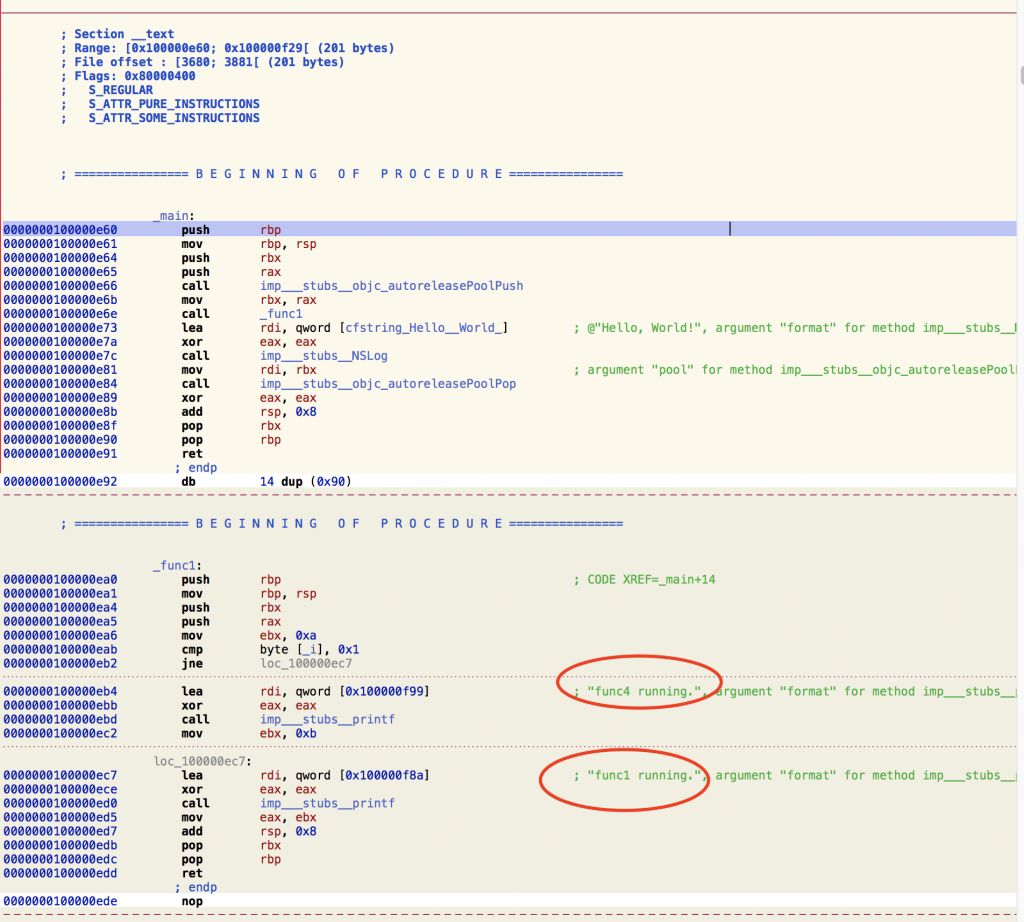
Task: Click the ebx, 0xb operand
Action: click(288, 733)
